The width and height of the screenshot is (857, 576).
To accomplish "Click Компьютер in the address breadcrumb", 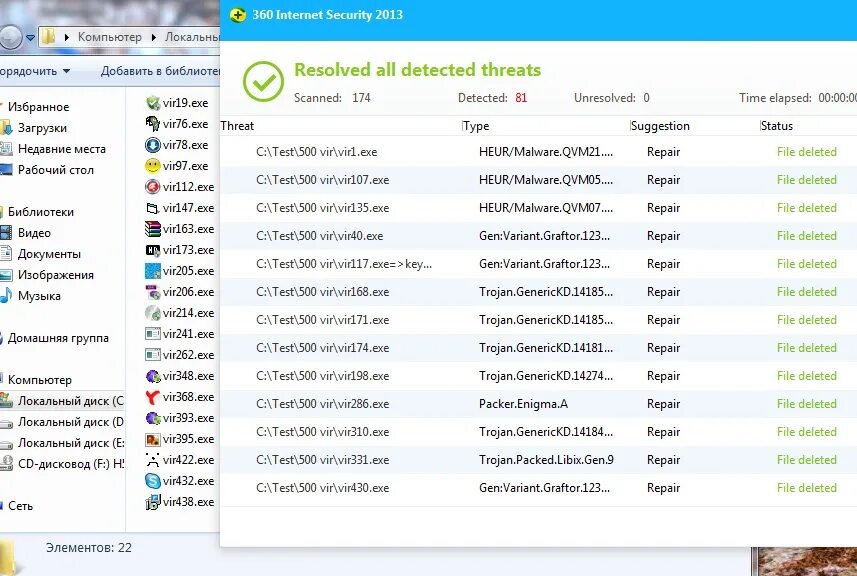I will pyautogui.click(x=109, y=37).
